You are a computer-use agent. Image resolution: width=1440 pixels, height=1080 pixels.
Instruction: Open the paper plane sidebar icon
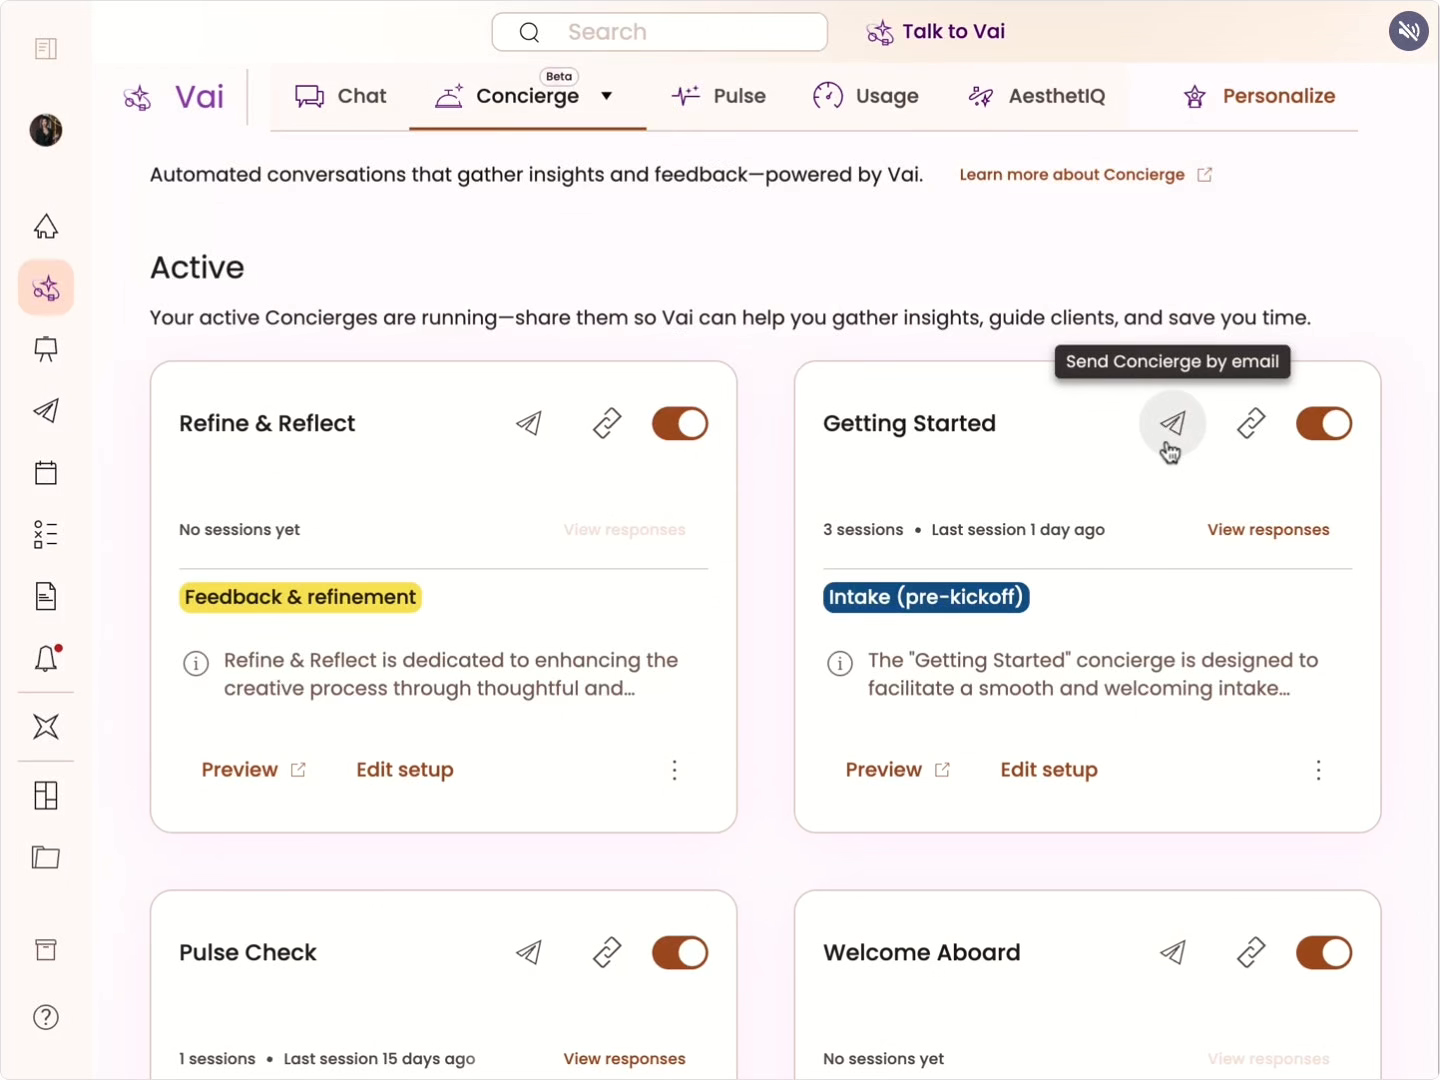[x=46, y=411]
